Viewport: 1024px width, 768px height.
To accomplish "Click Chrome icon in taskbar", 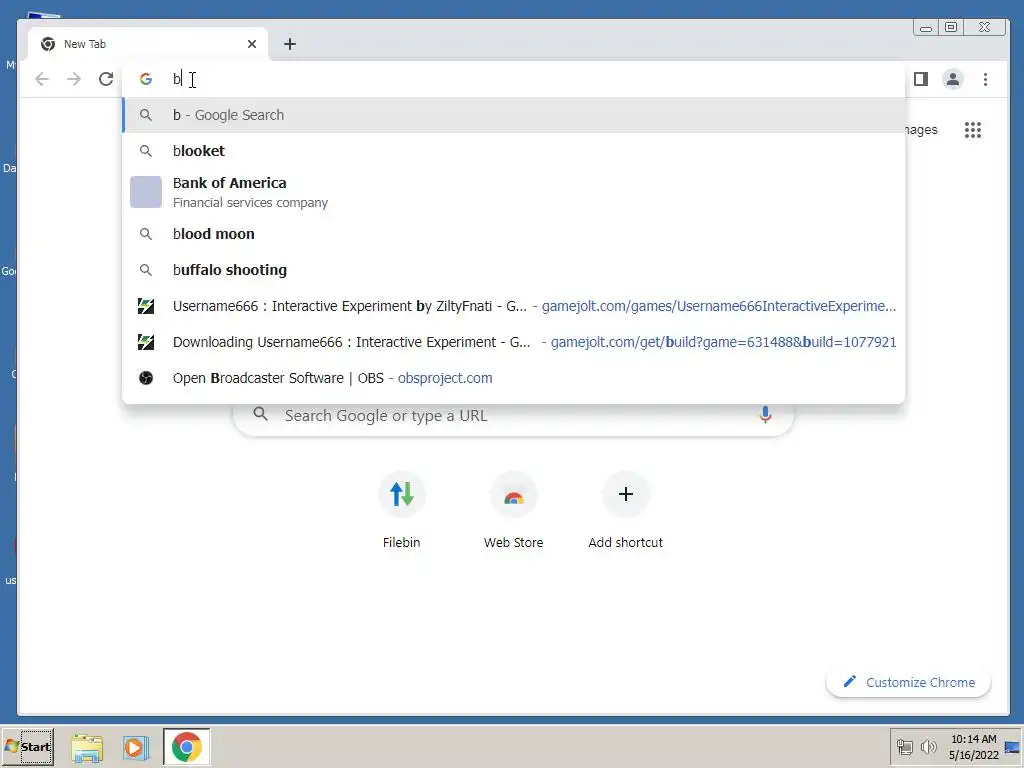I will pyautogui.click(x=187, y=746).
